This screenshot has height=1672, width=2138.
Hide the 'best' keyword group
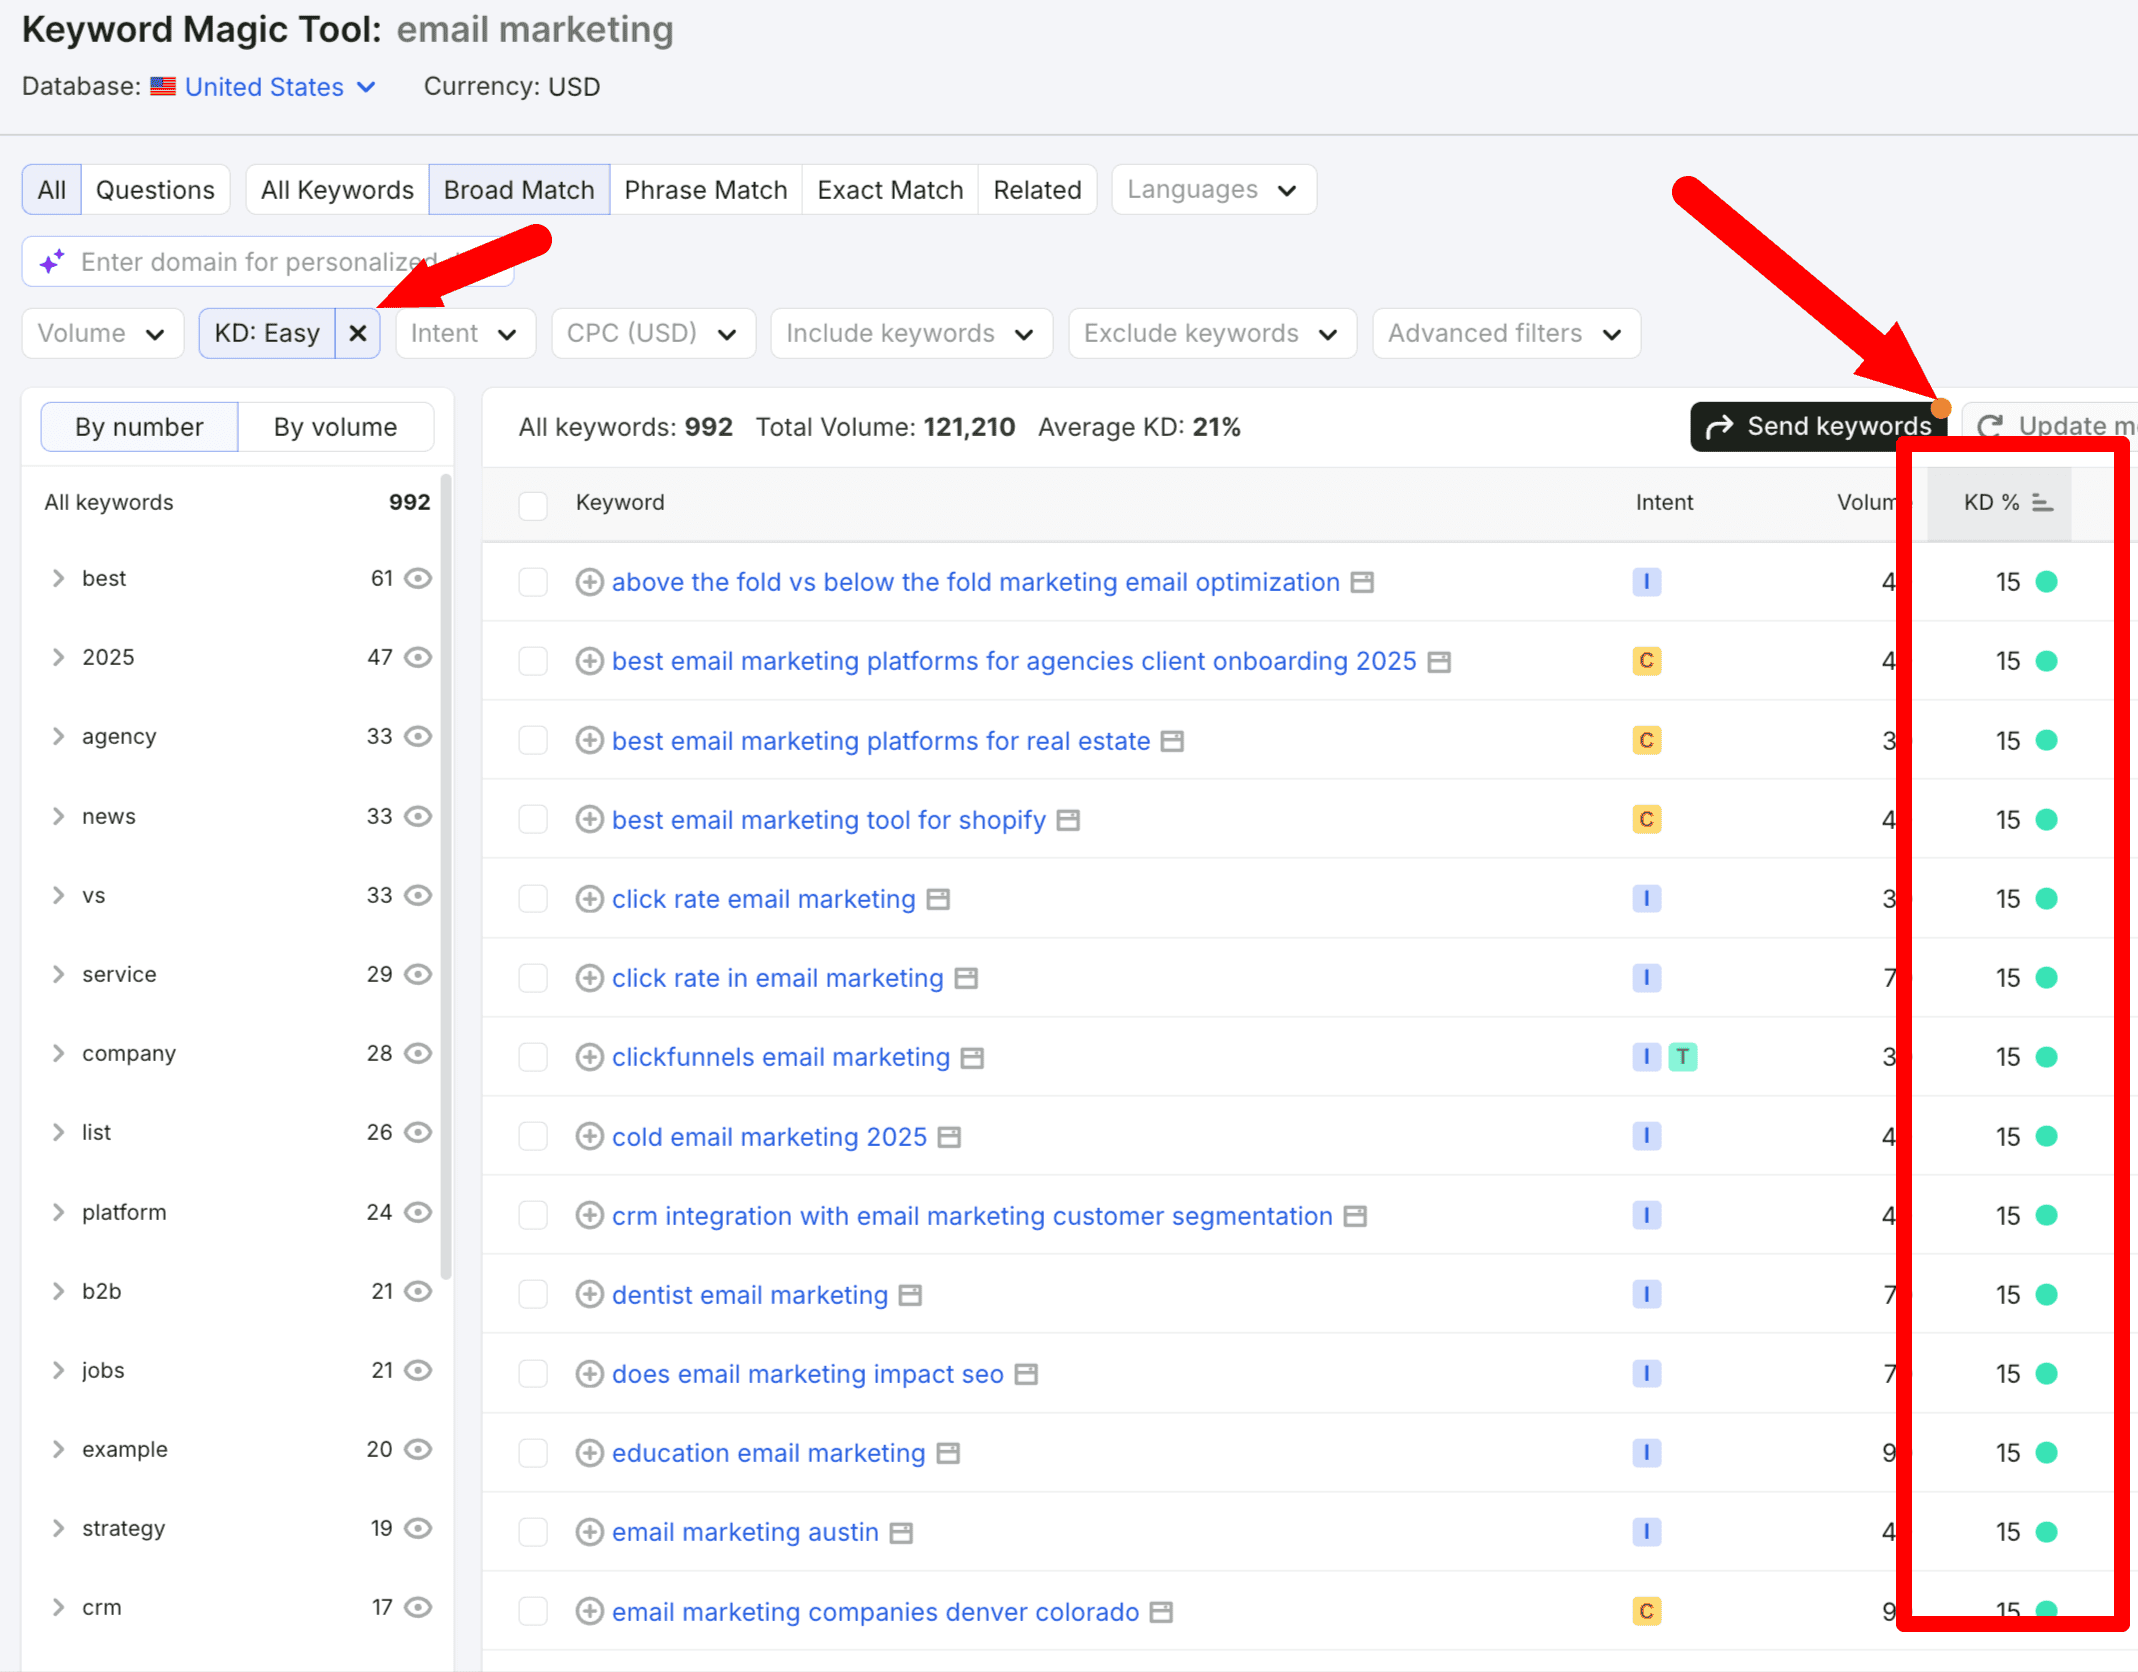418,578
